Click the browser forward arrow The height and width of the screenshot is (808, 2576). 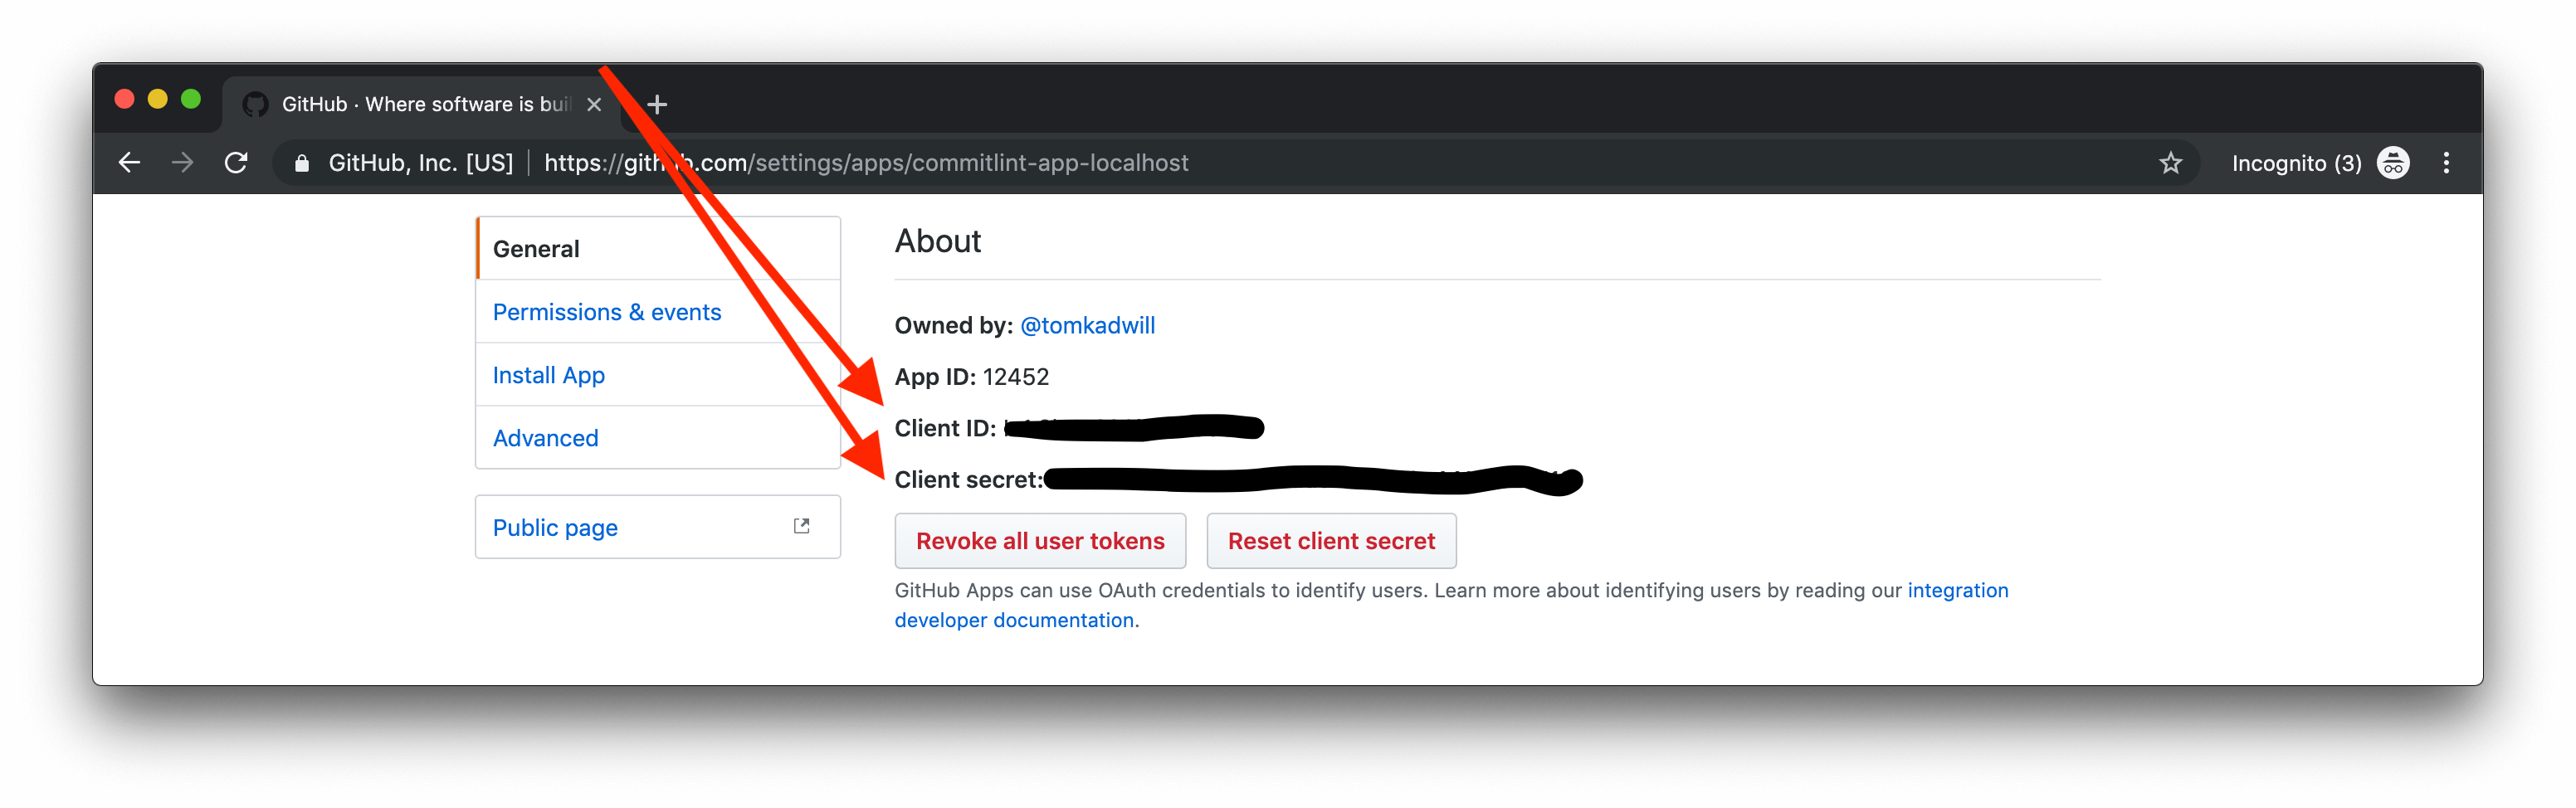coord(182,163)
